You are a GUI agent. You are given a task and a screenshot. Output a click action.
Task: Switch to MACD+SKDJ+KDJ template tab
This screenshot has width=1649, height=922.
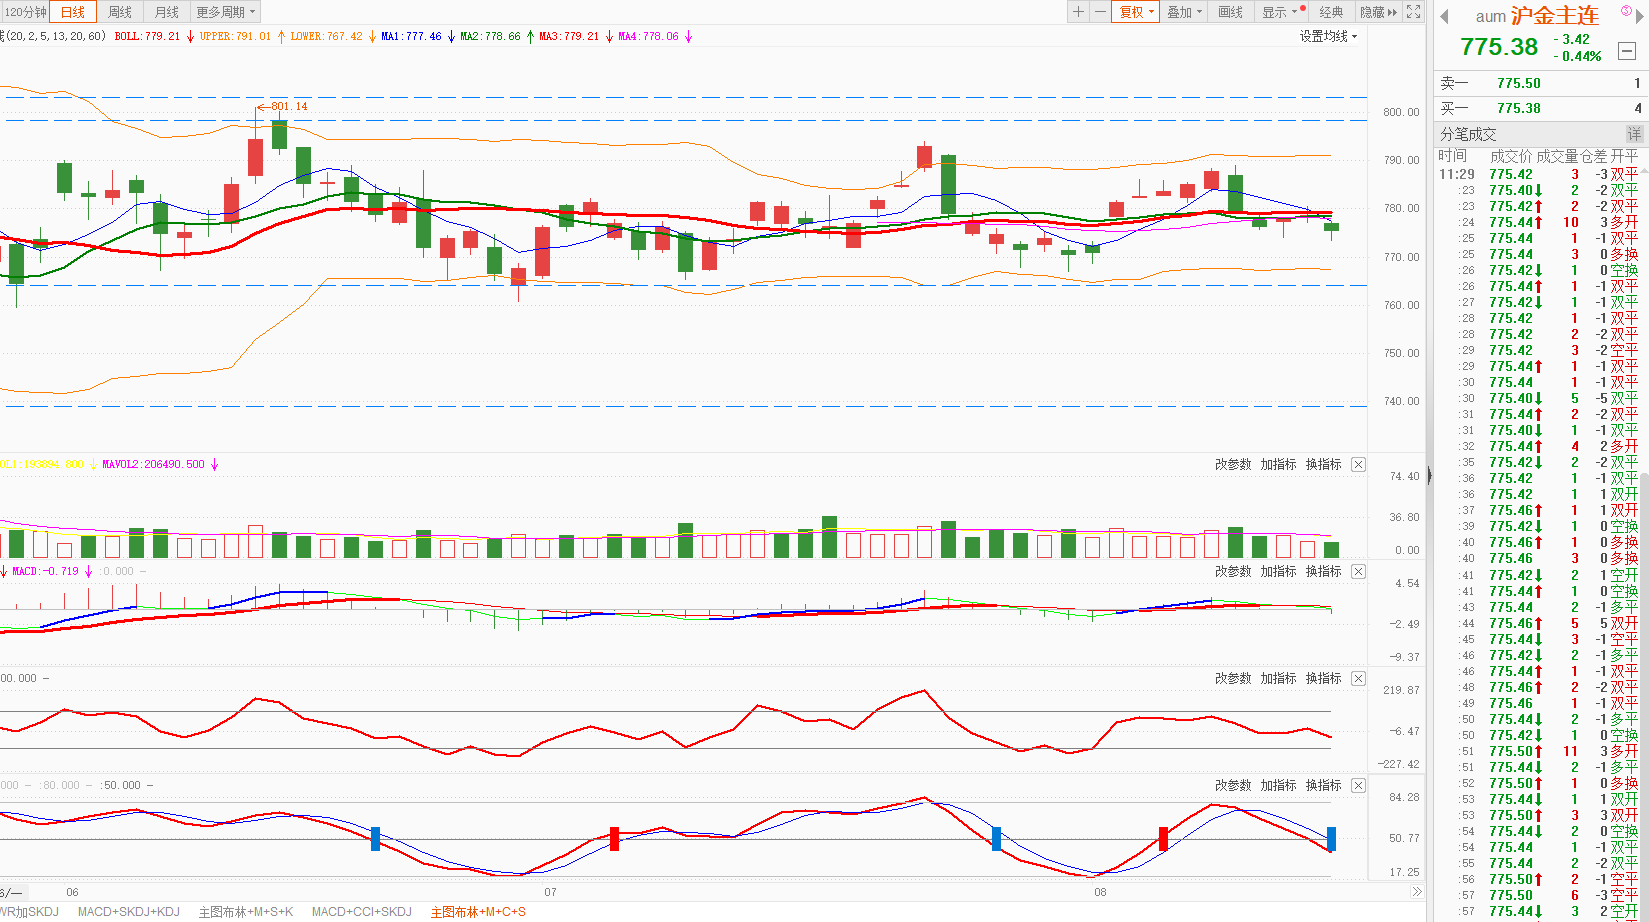point(129,912)
